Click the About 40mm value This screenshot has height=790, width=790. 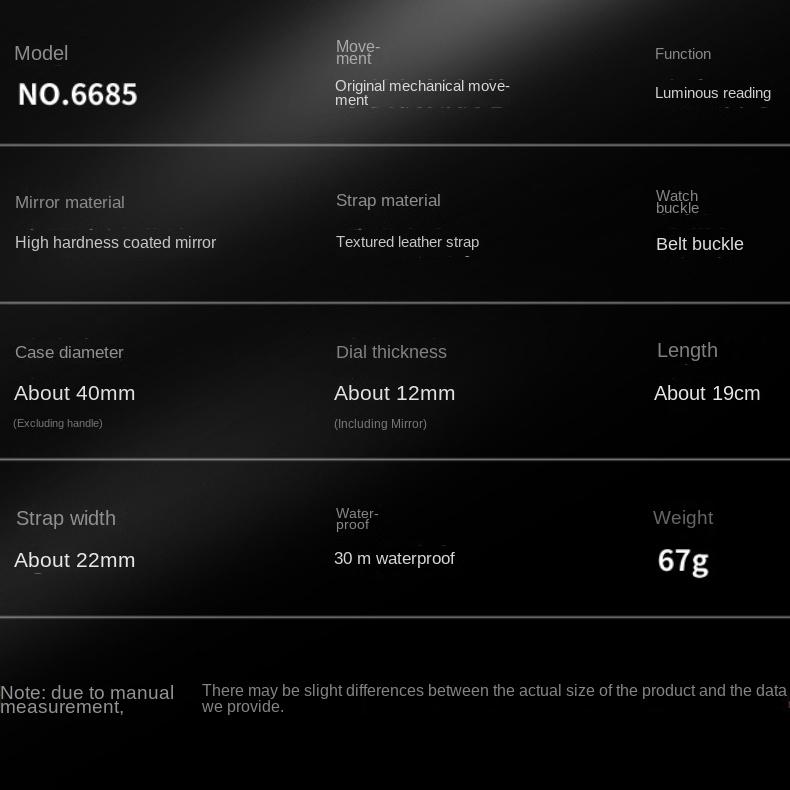(74, 393)
